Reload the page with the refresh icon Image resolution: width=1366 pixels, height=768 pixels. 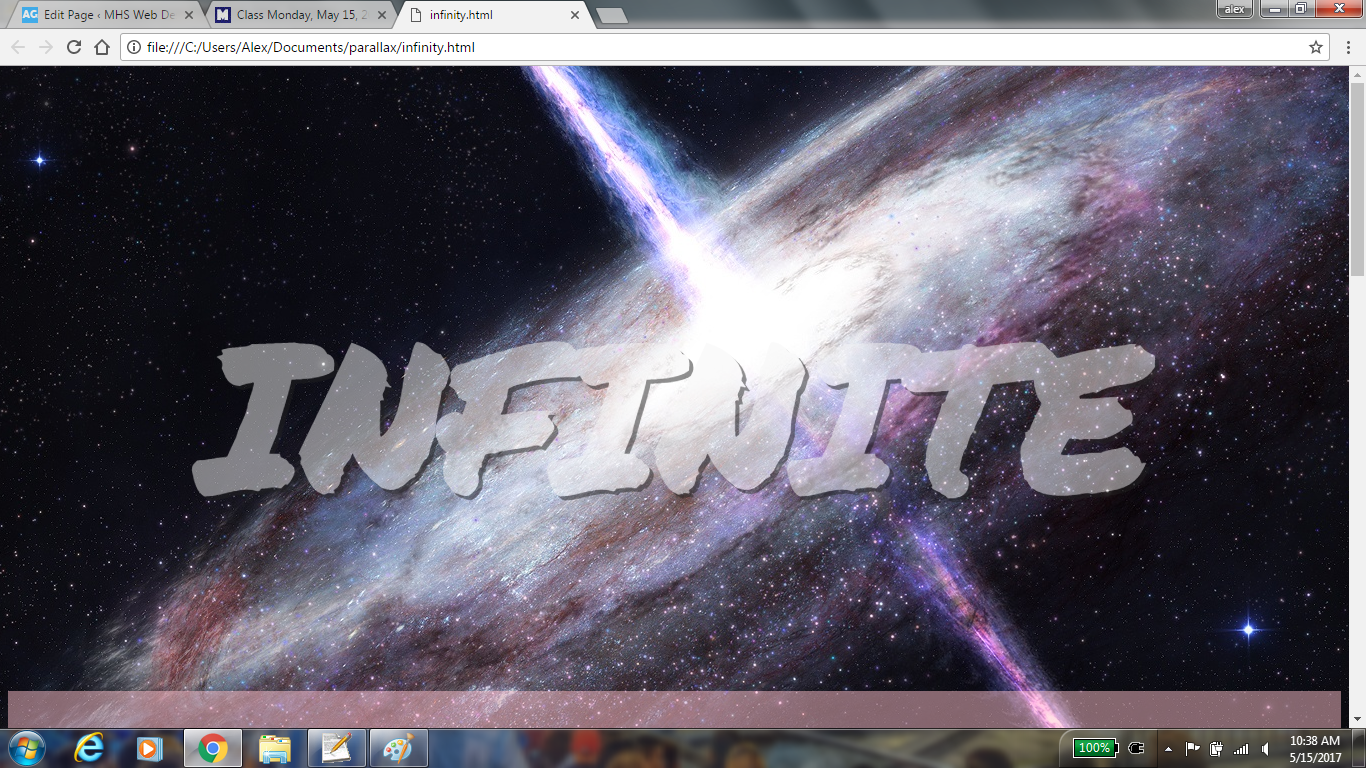click(73, 47)
